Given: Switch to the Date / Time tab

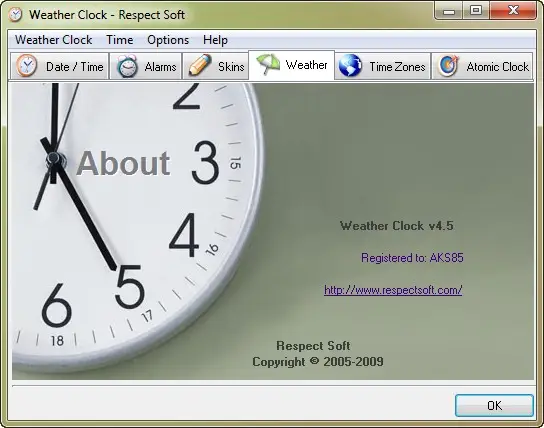Looking at the screenshot, I should [x=59, y=66].
